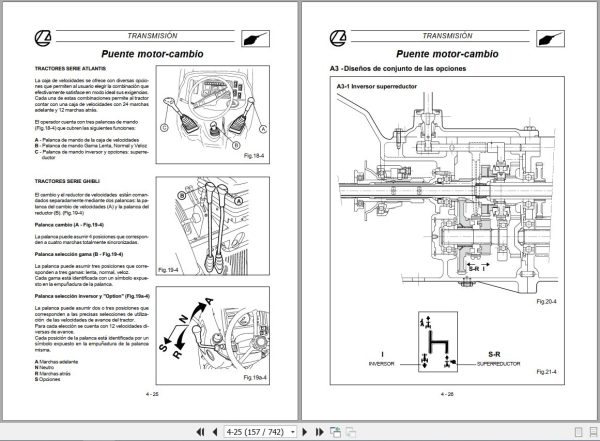Image resolution: width=600 pixels, height=441 pixels.
Task: Jump to the last page
Action: point(320,432)
